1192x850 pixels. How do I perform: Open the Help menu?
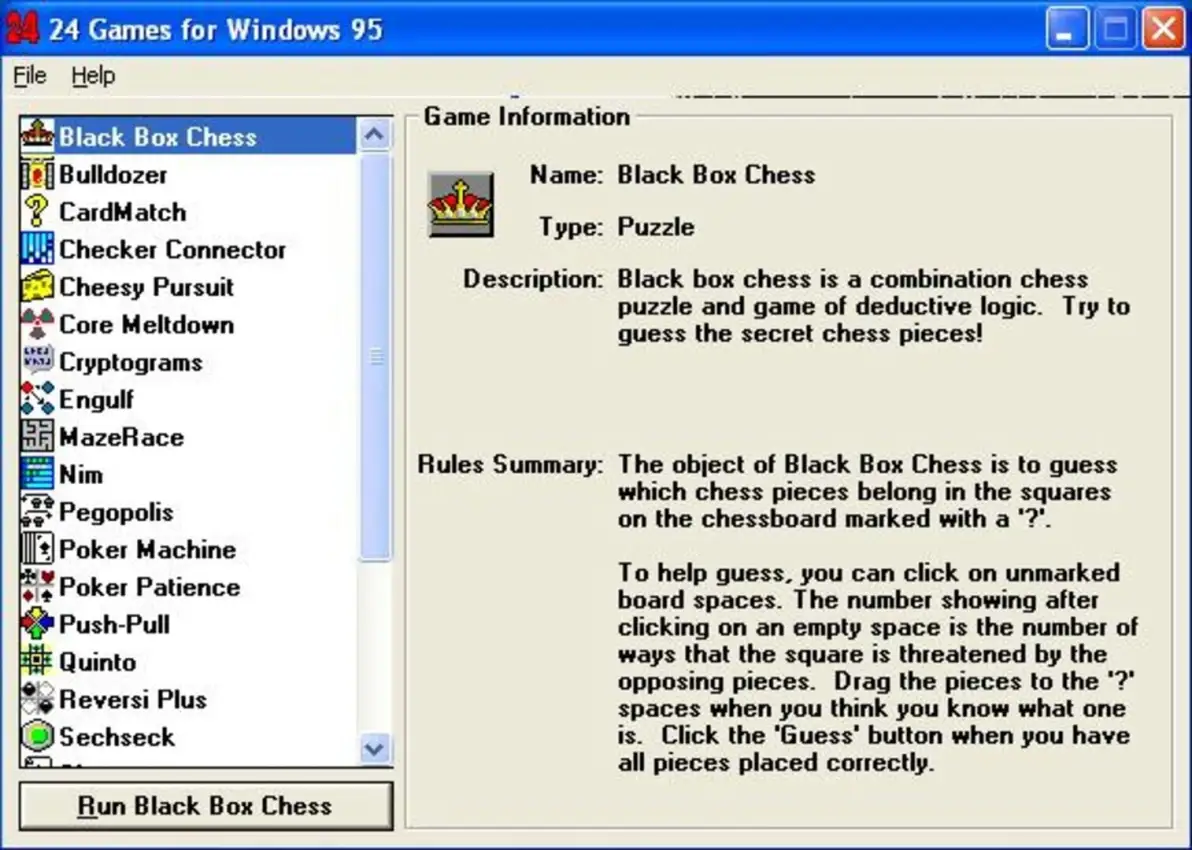point(93,75)
